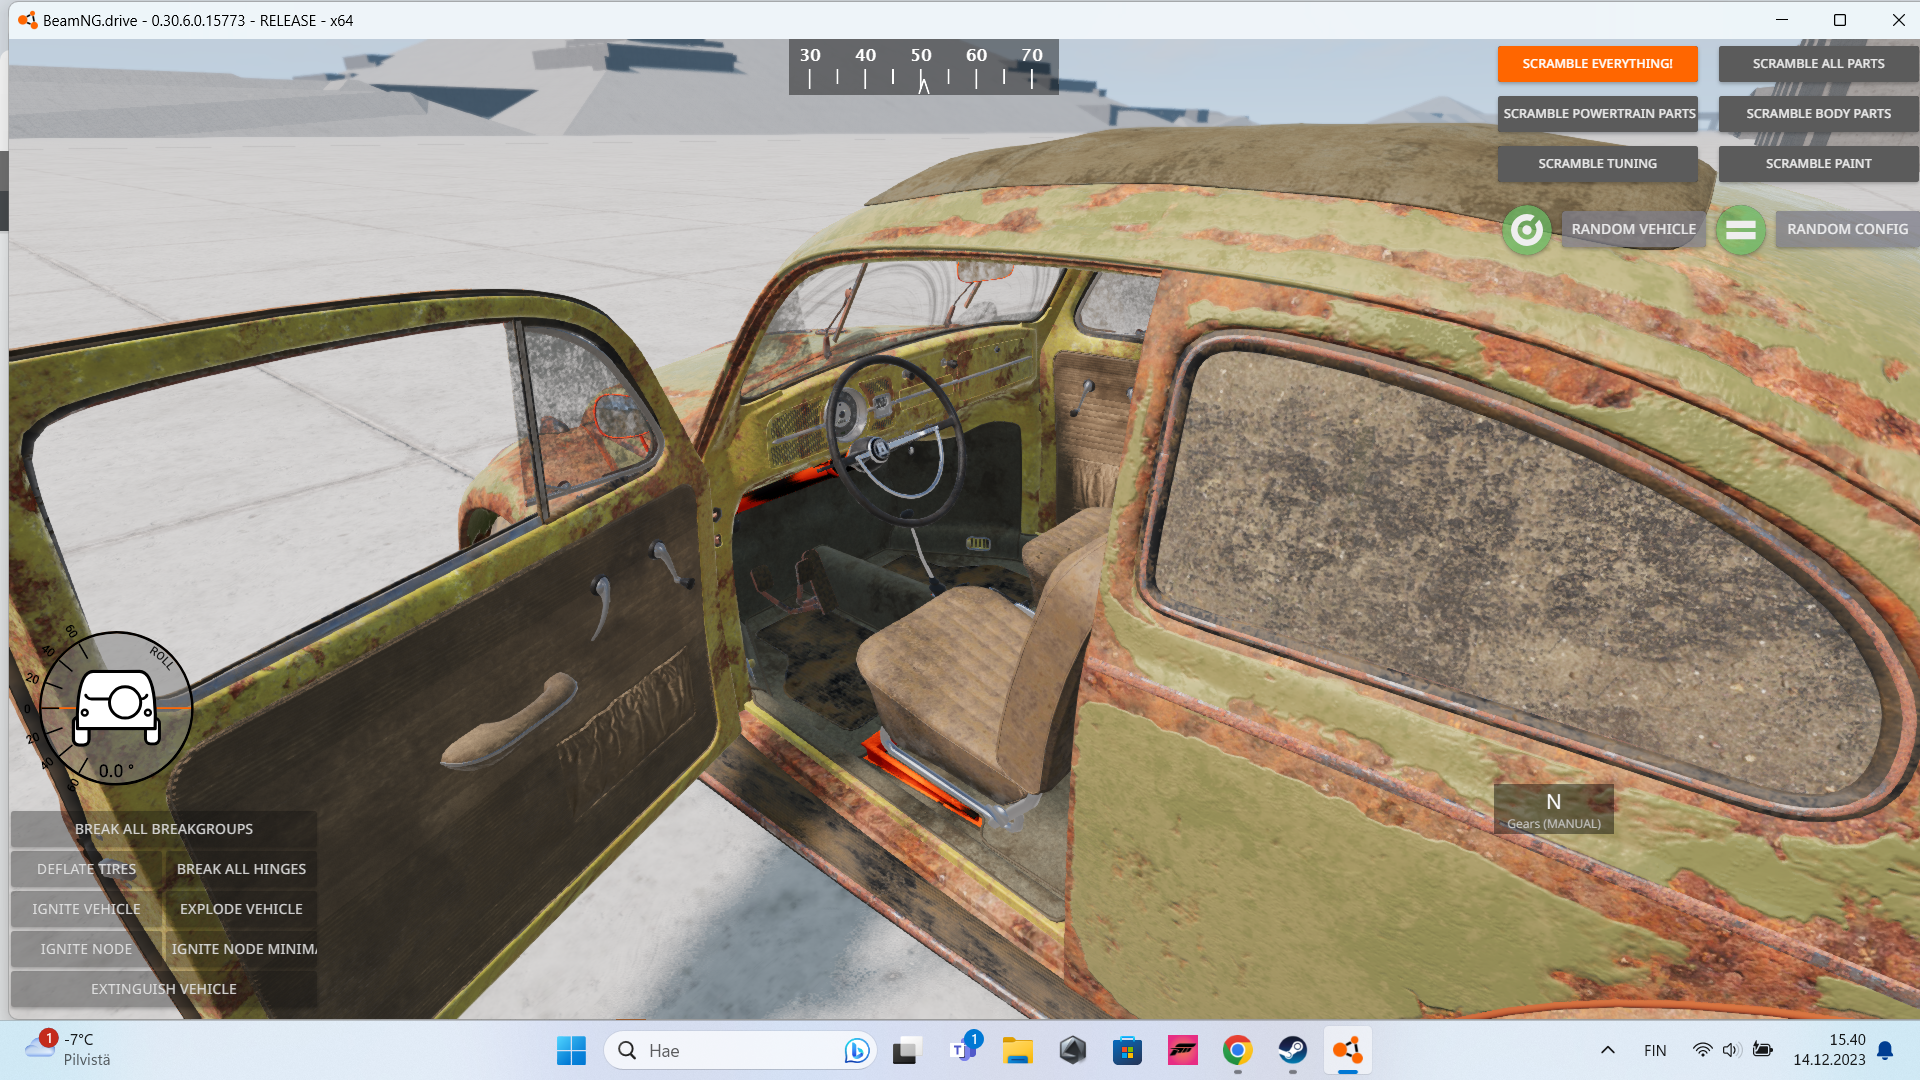Open Google Chrome from the taskbar
Image resolution: width=1920 pixels, height=1080 pixels.
1237,1050
